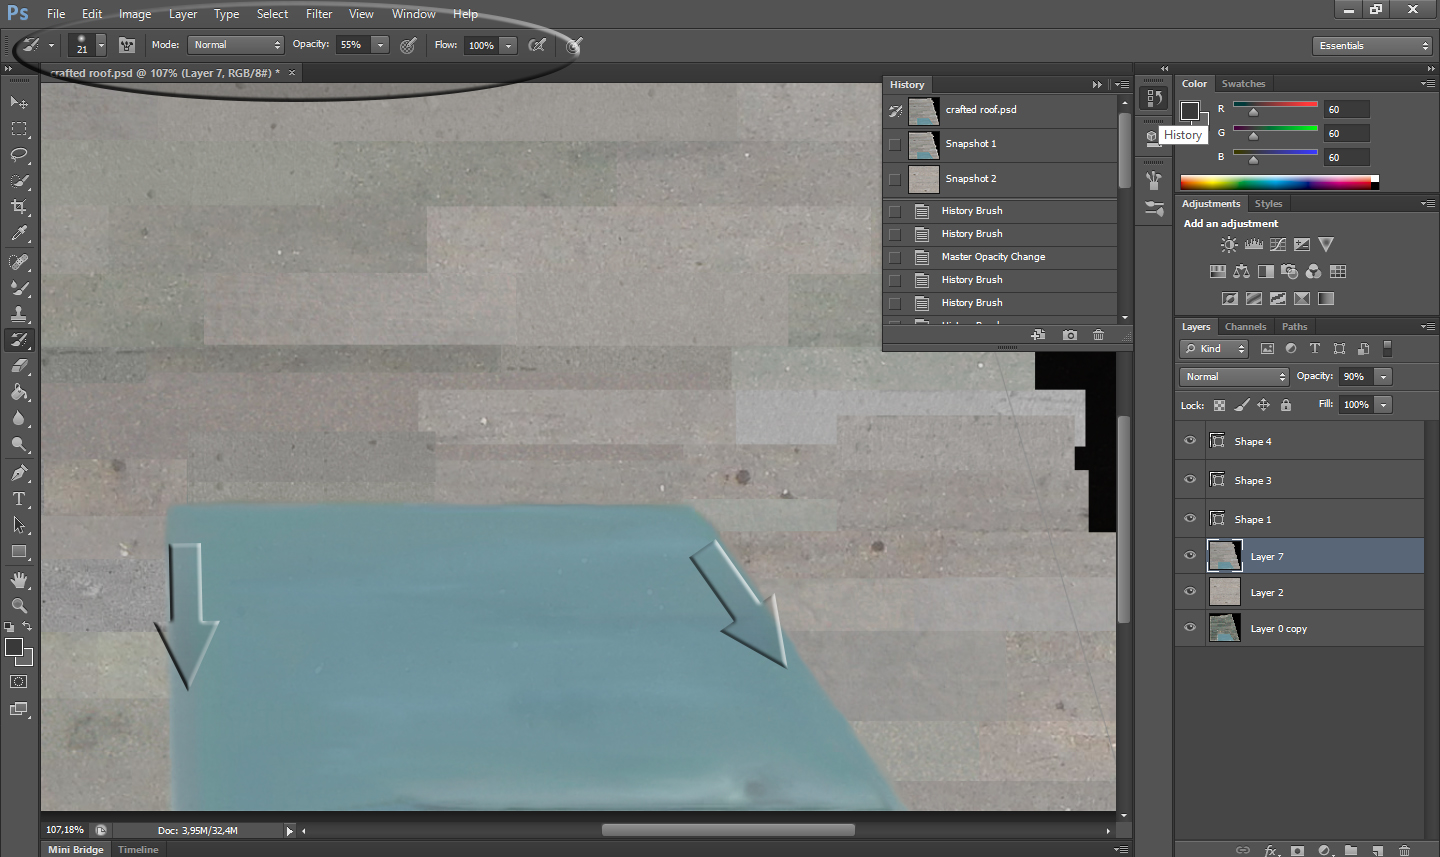Switch to the Channels tab

1245,327
